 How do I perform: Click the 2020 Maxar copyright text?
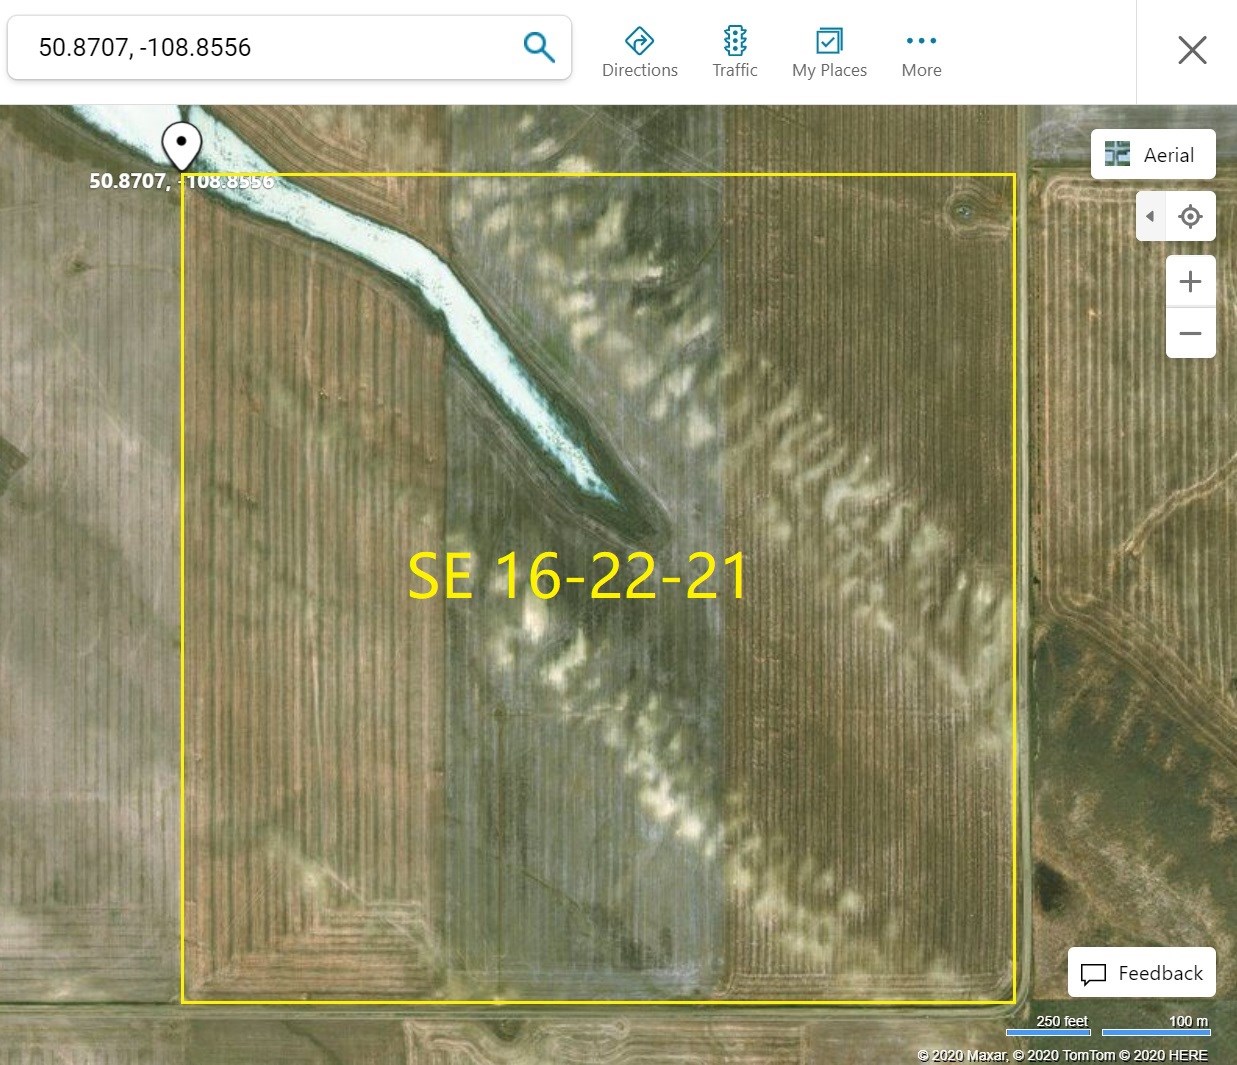tap(962, 1055)
